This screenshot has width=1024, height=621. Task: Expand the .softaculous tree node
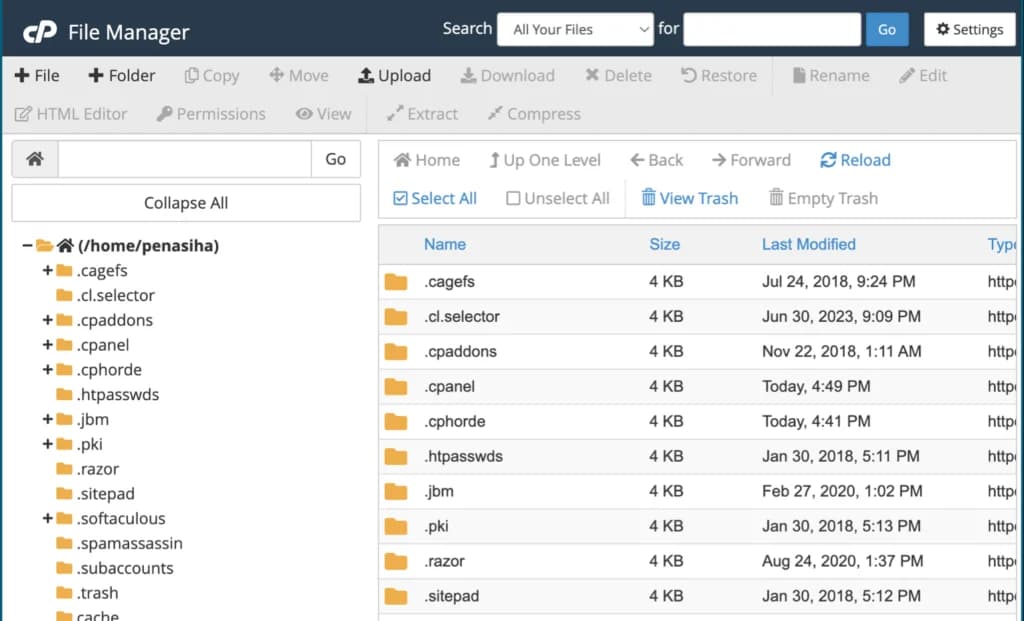coord(48,518)
